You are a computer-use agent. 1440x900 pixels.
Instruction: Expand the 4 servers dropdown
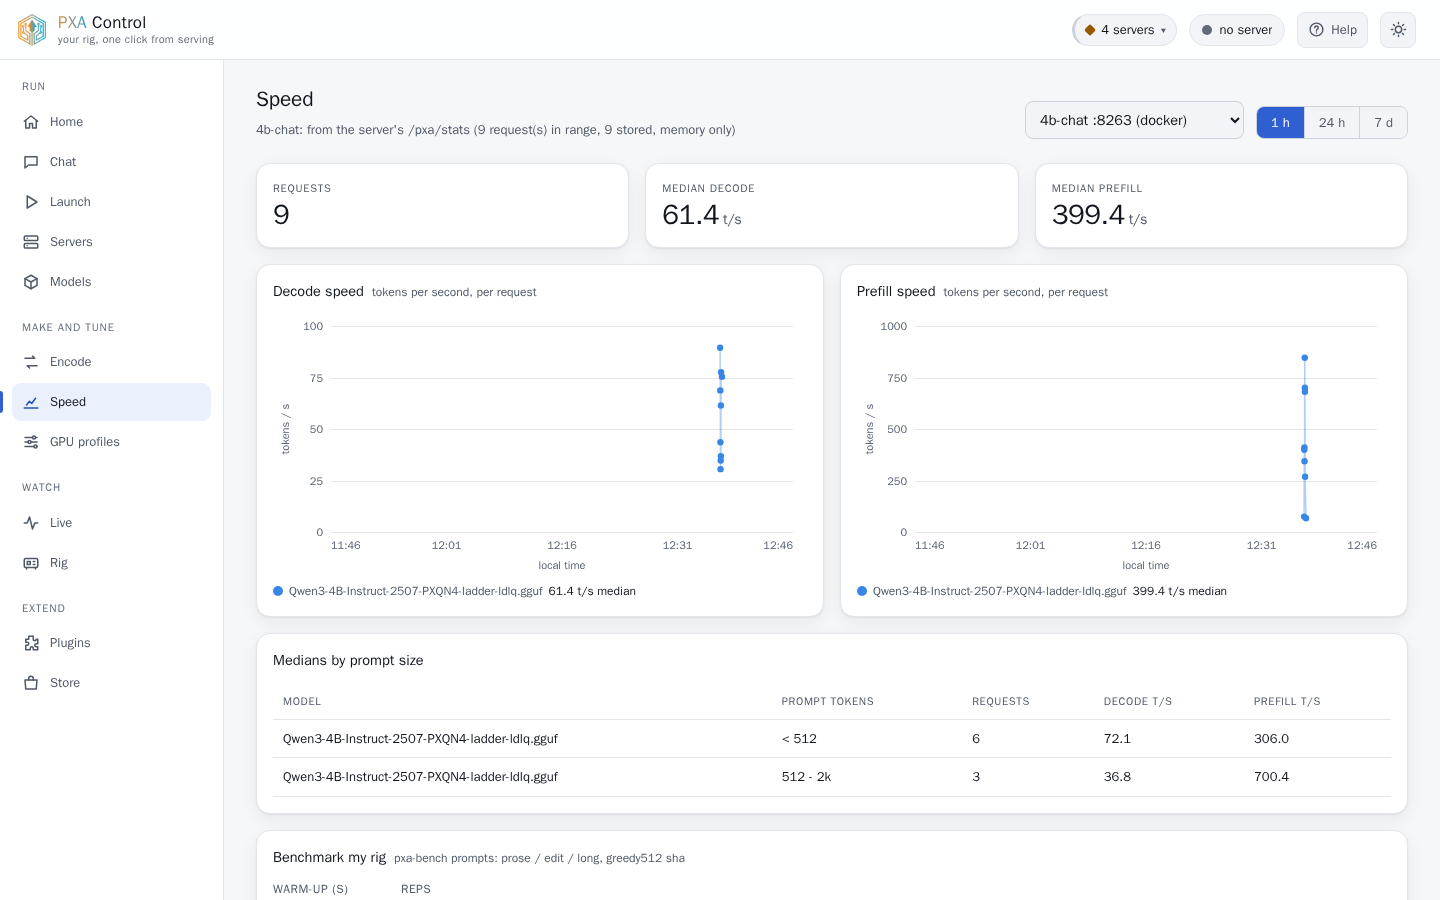point(1125,30)
